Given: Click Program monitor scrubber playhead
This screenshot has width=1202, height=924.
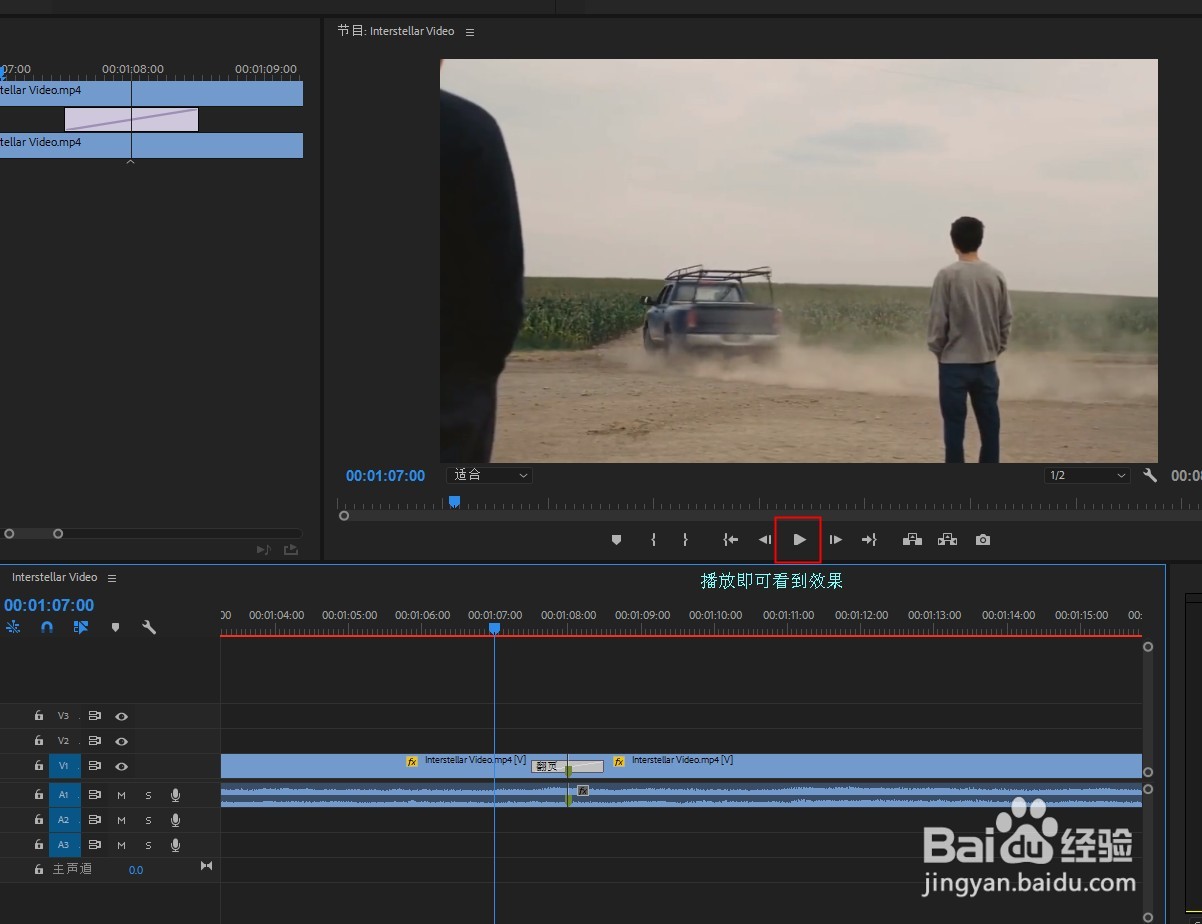Looking at the screenshot, I should tap(454, 501).
